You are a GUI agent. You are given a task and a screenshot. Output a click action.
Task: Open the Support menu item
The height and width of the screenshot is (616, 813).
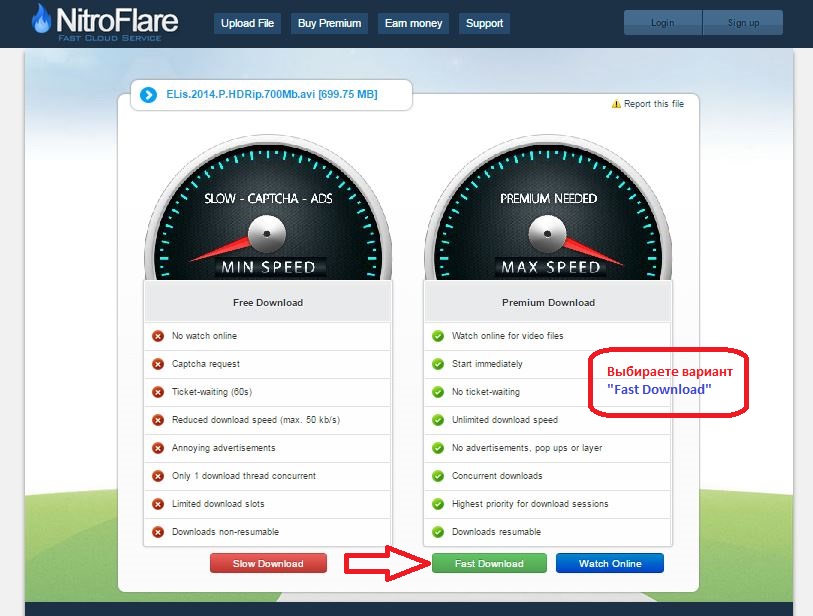(x=484, y=23)
